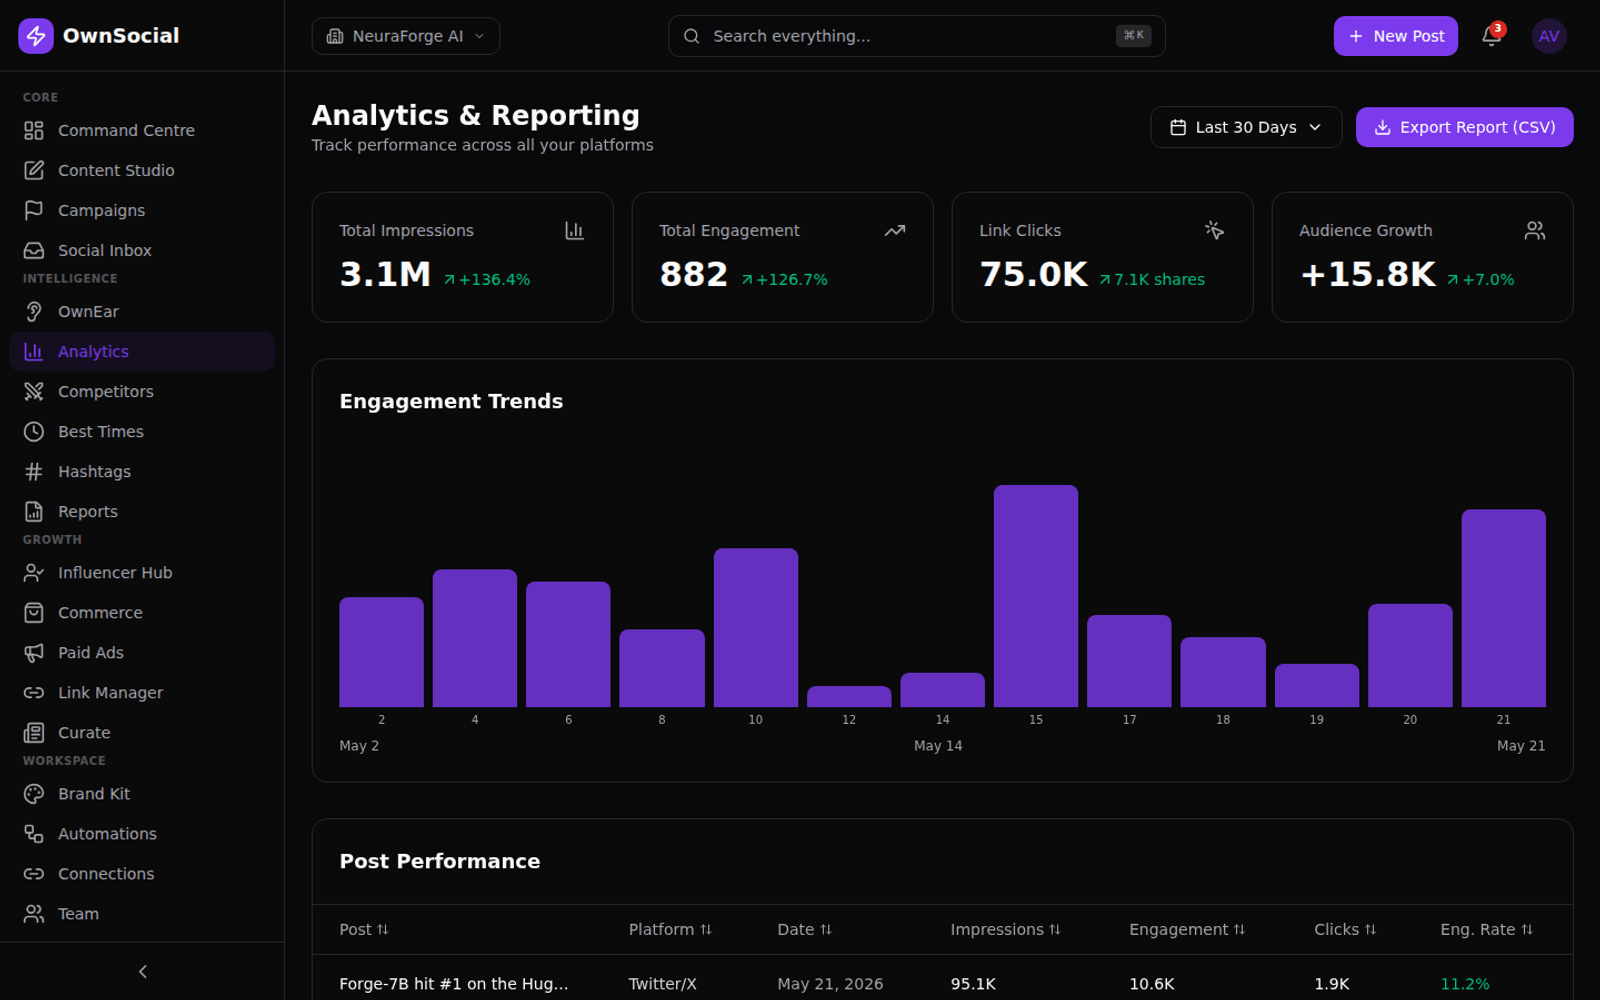Click trending arrow icon on Total Engagement card

tap(895, 231)
